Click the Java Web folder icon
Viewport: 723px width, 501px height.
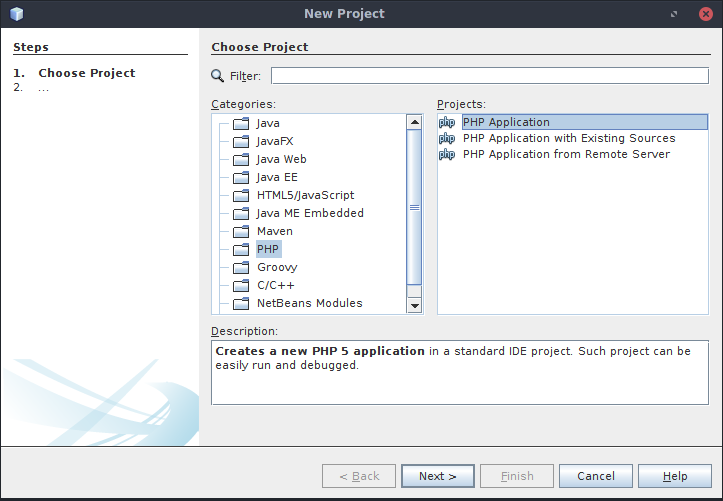pos(241,159)
